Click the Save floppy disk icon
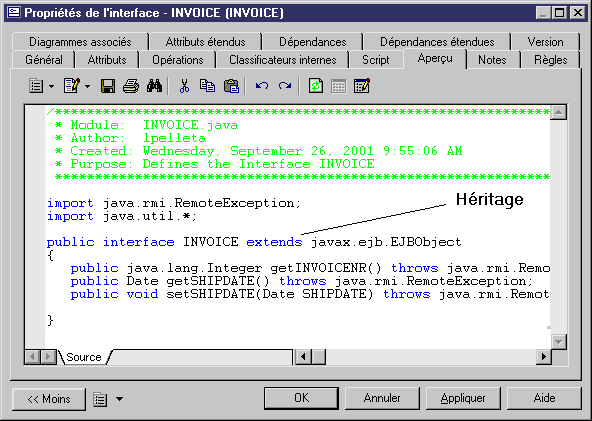 pyautogui.click(x=108, y=86)
